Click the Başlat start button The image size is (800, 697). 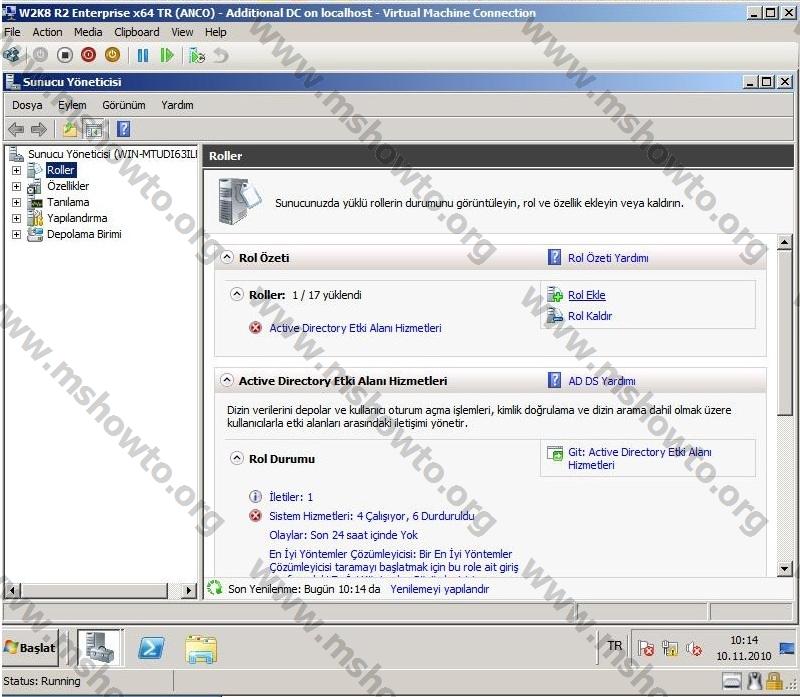click(30, 648)
